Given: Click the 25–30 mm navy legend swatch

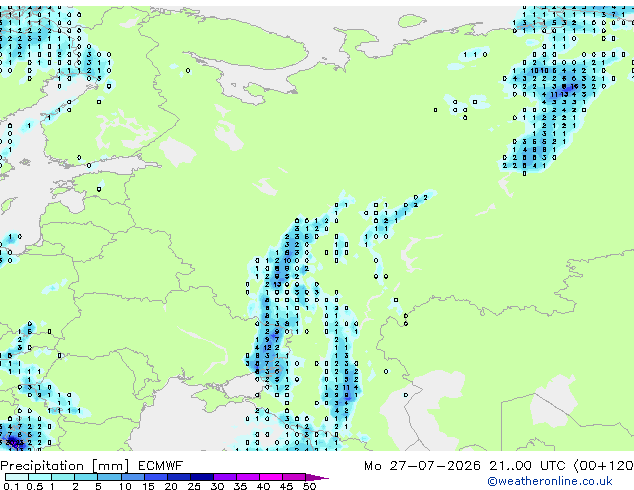Looking at the screenshot, I should (x=201, y=477).
